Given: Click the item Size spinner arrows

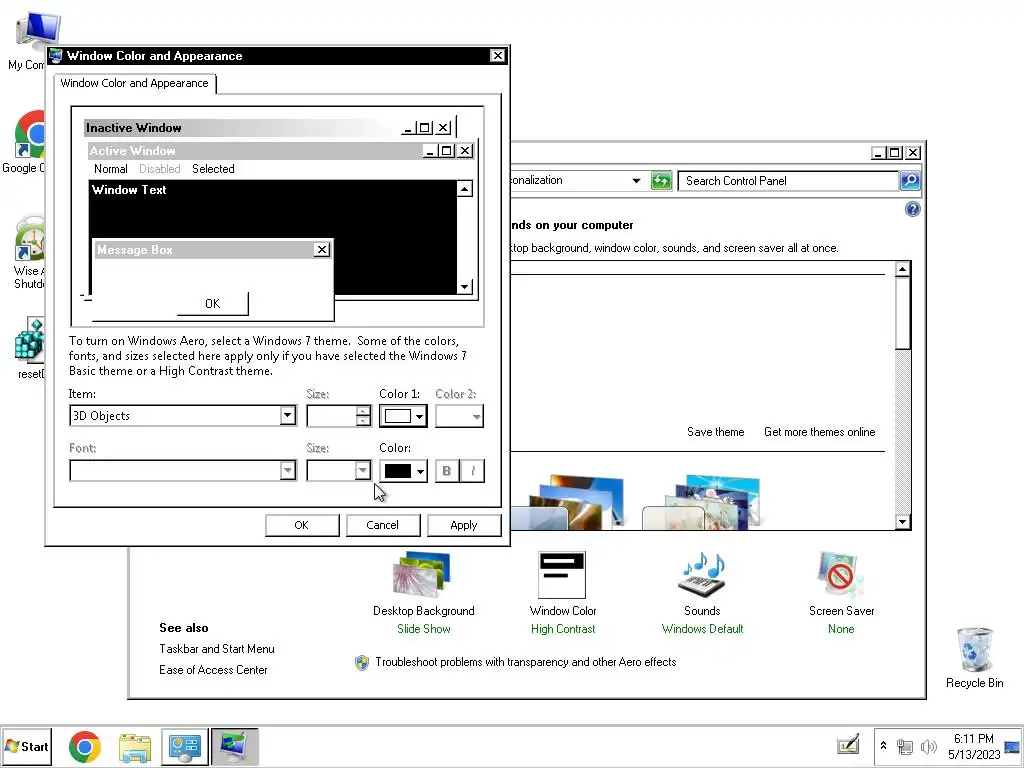Looking at the screenshot, I should tap(364, 416).
